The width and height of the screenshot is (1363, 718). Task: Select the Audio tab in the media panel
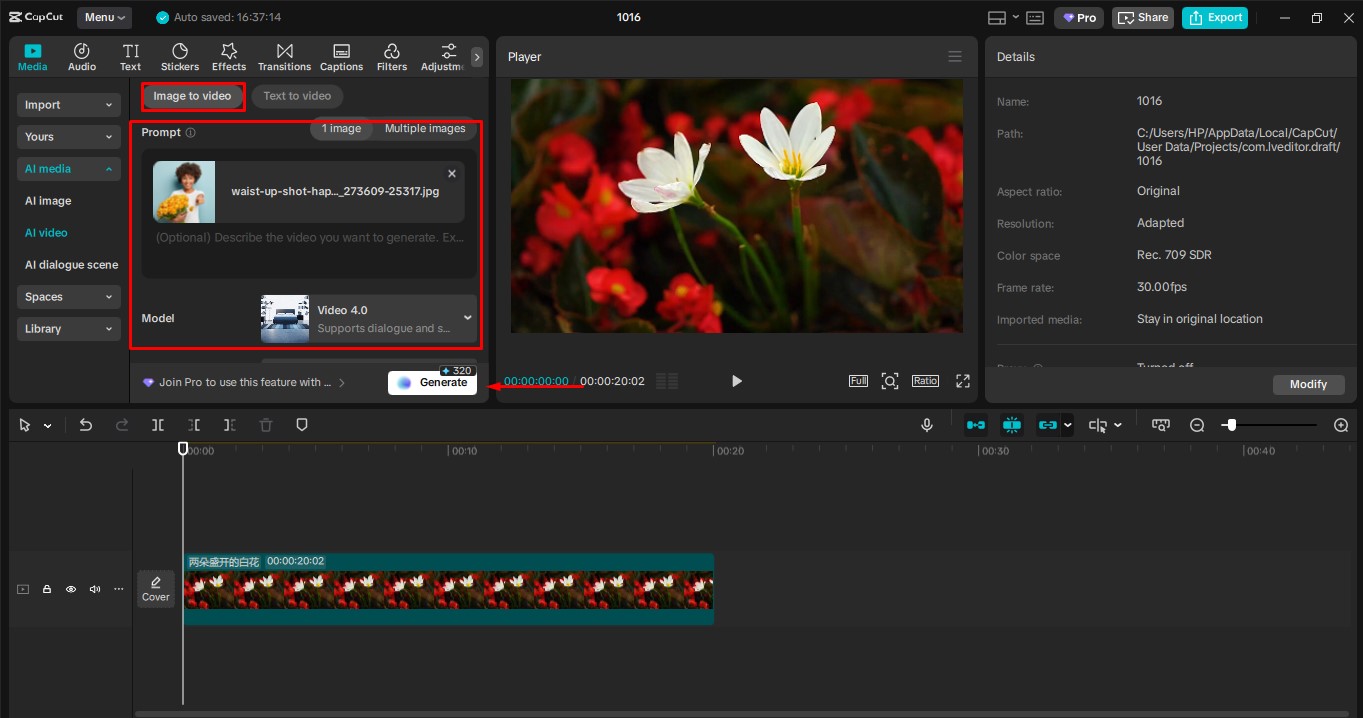tap(81, 55)
